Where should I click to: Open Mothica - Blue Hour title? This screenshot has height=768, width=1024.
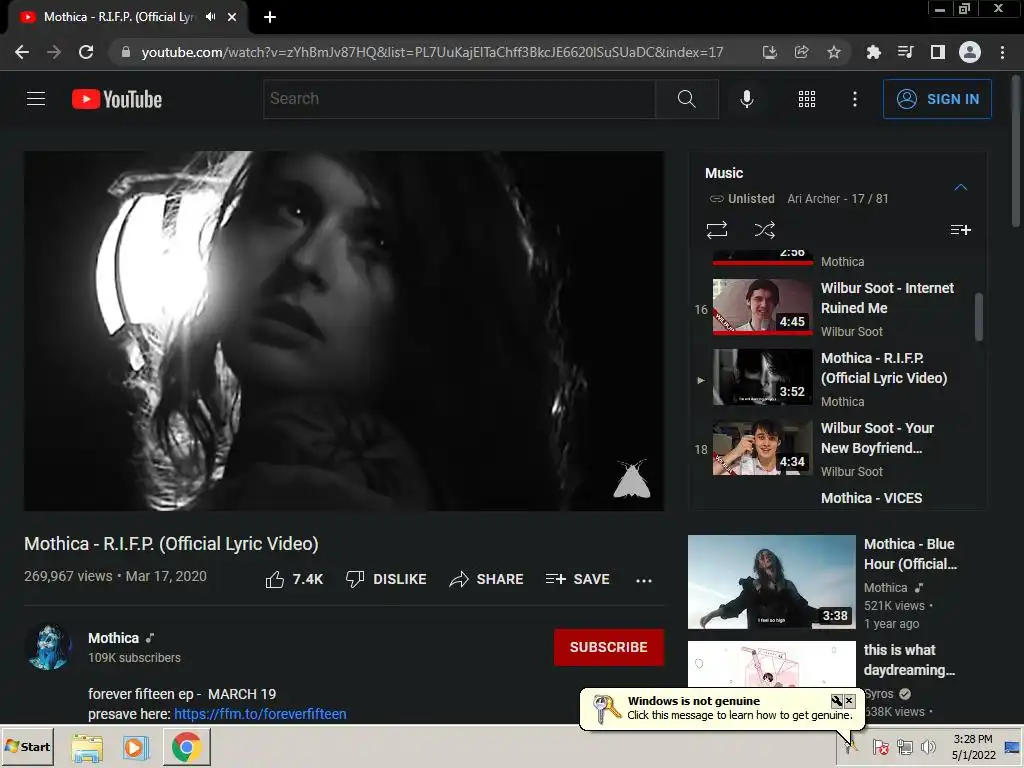[x=910, y=554]
